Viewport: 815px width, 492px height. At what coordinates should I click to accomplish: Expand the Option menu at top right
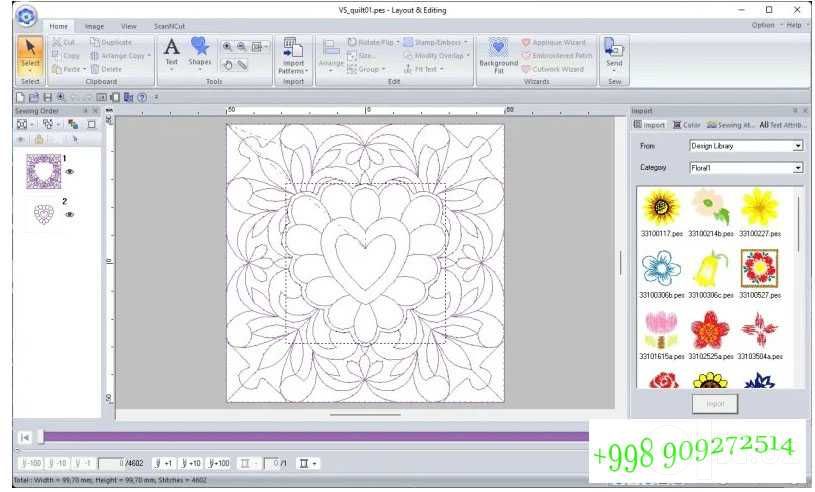[x=763, y=25]
